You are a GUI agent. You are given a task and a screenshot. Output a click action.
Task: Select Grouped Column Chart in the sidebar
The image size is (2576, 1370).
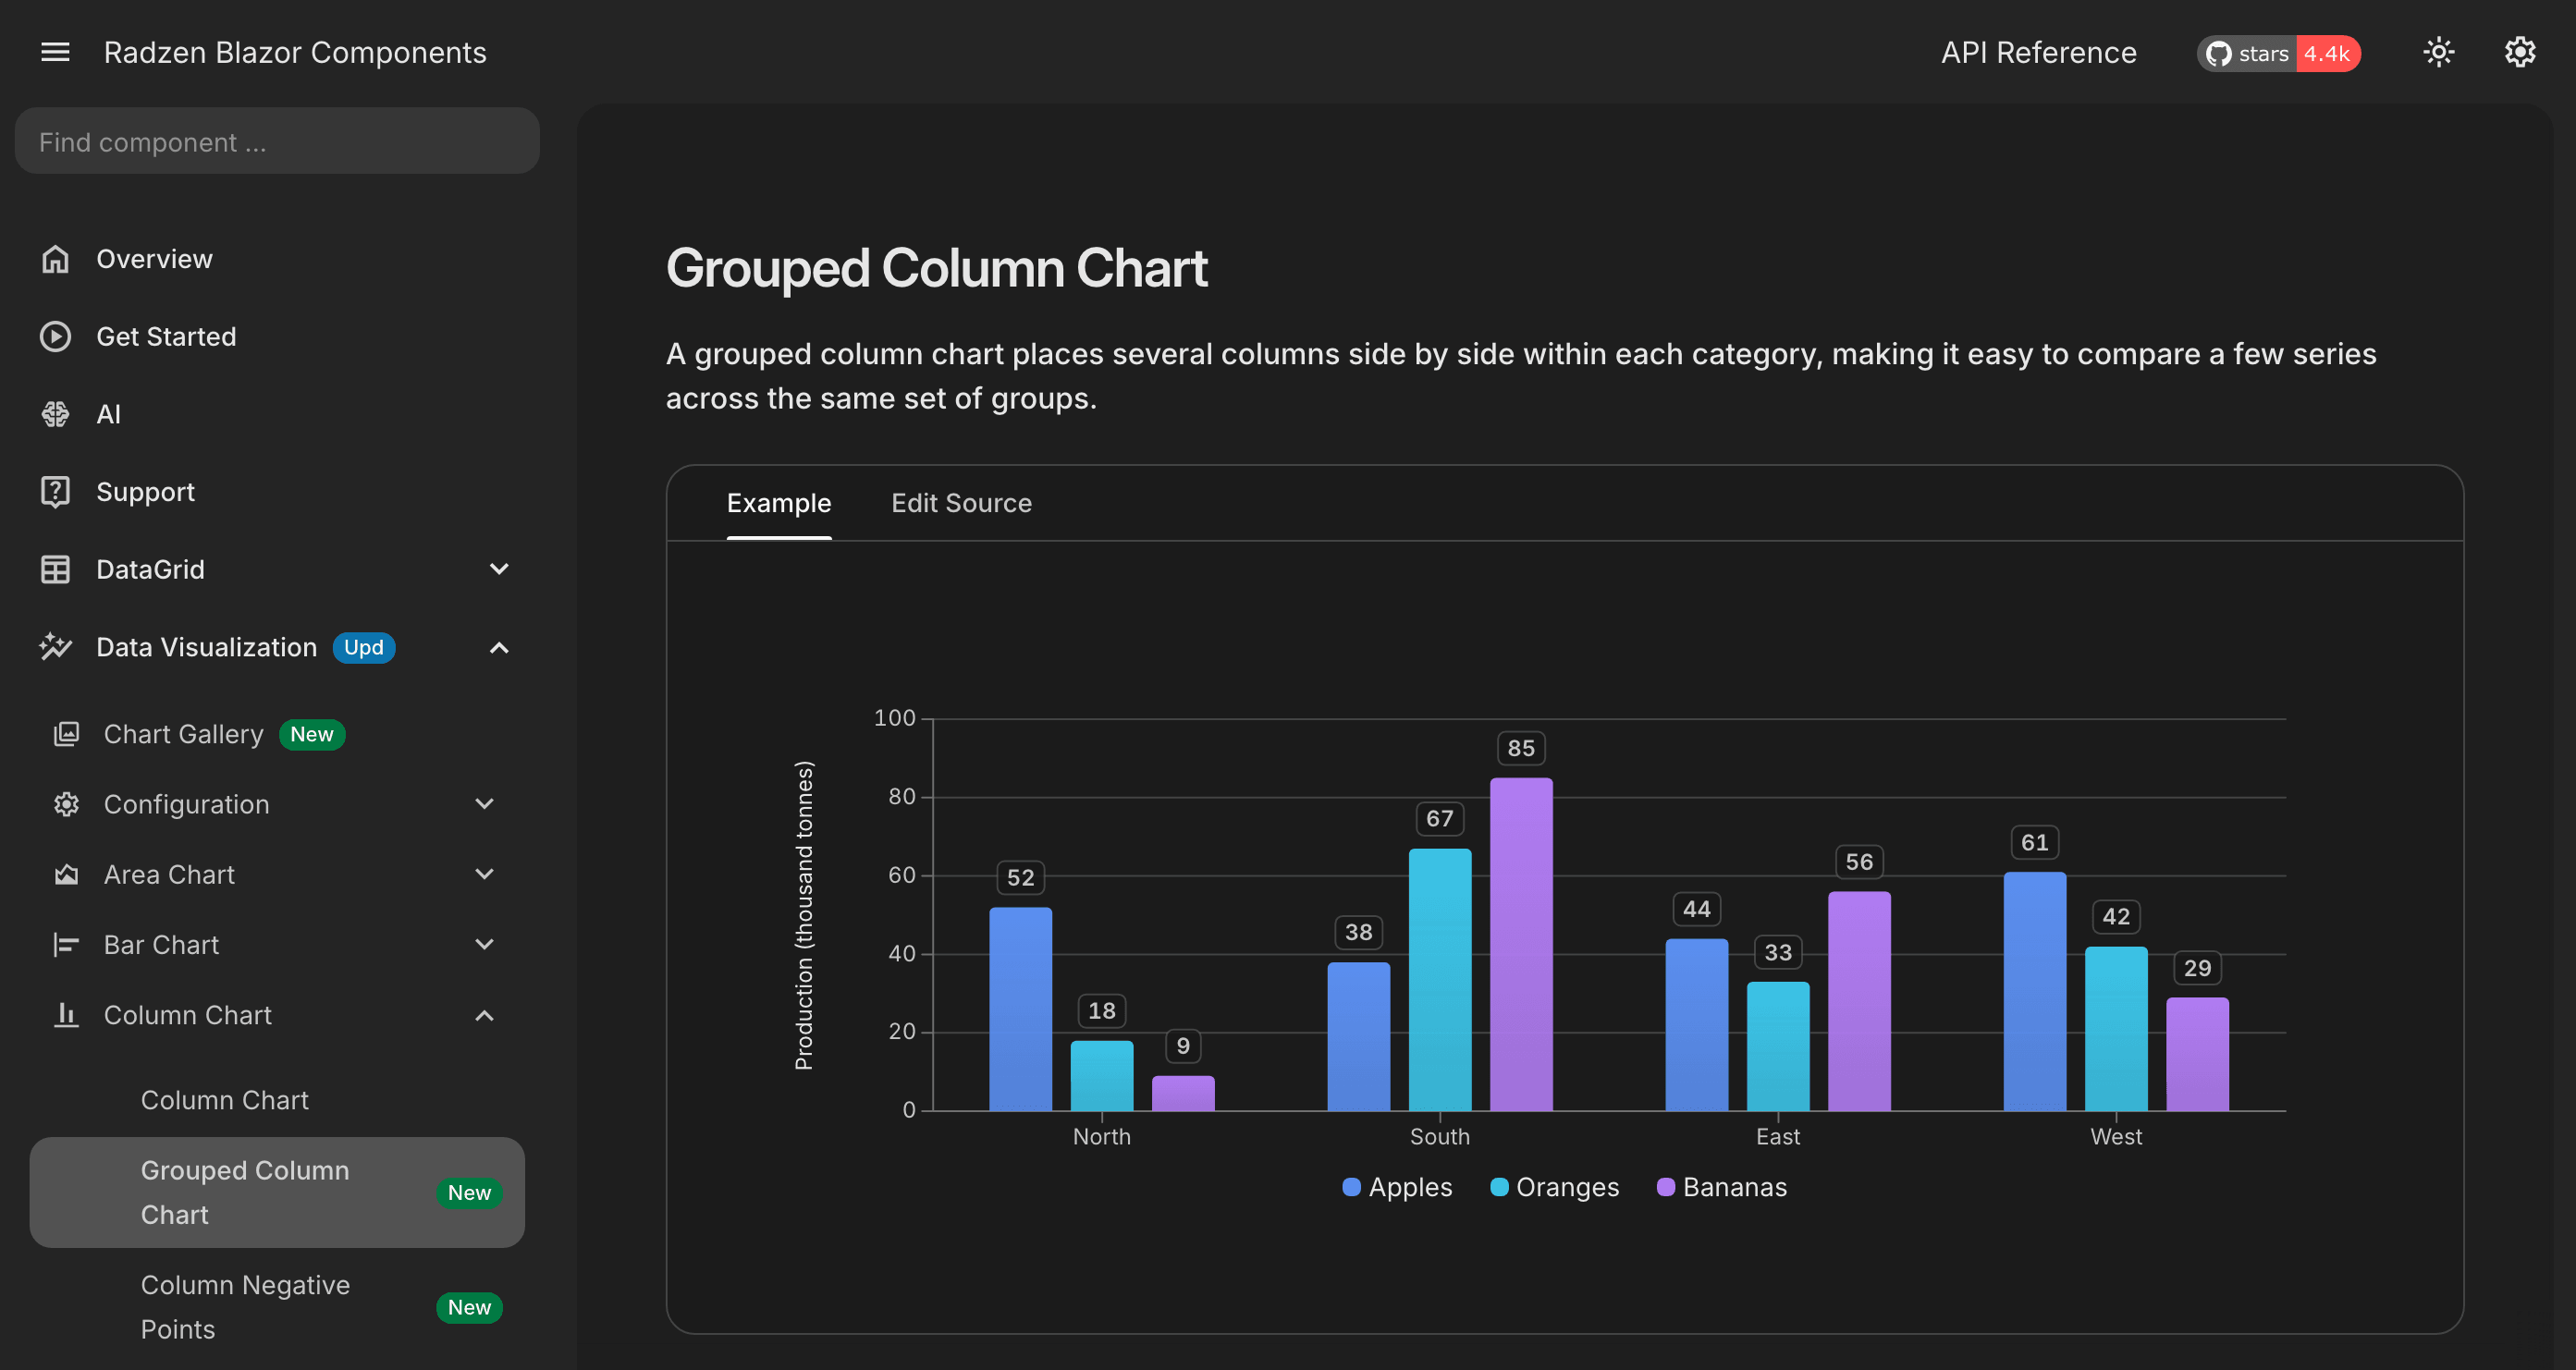(x=277, y=1192)
